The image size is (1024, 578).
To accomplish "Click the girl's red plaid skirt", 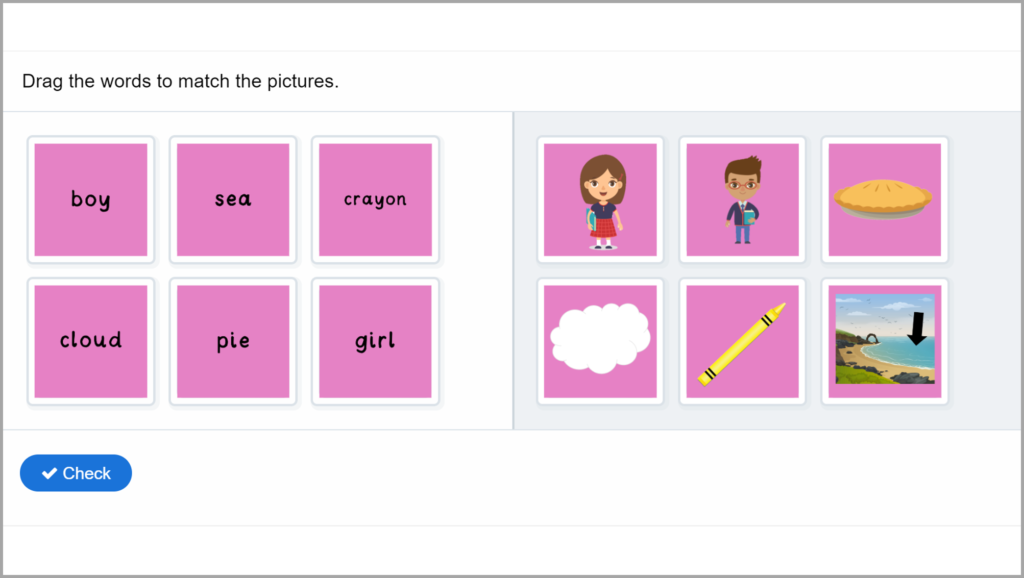I will coord(603,229).
